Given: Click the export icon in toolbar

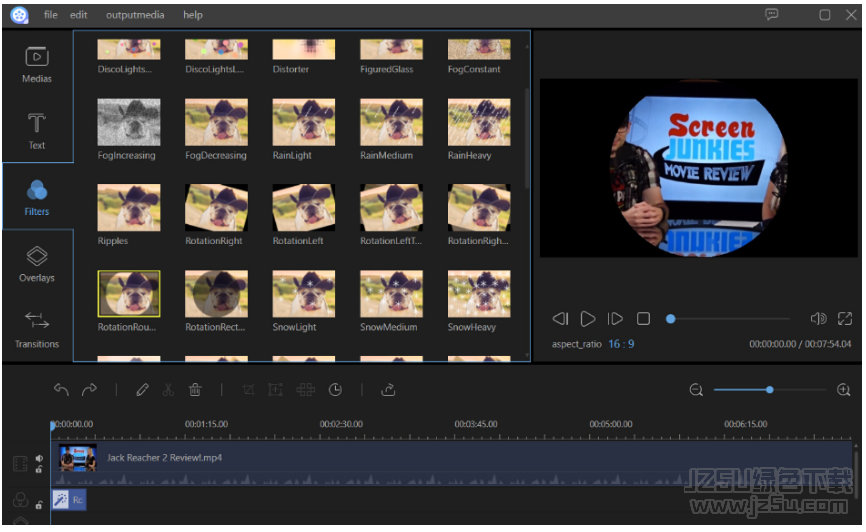Looking at the screenshot, I should 388,389.
